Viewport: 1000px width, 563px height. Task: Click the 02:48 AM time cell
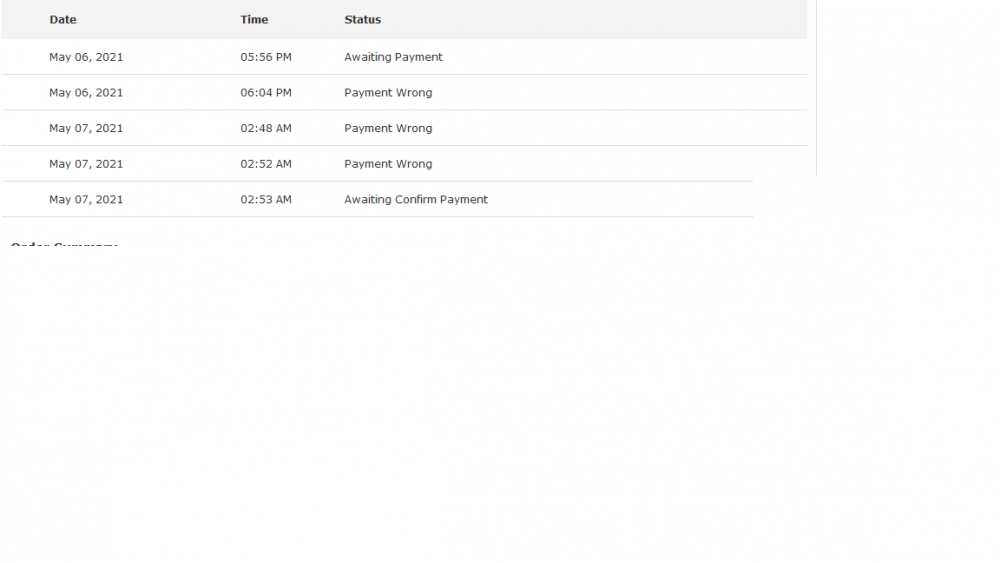266,128
